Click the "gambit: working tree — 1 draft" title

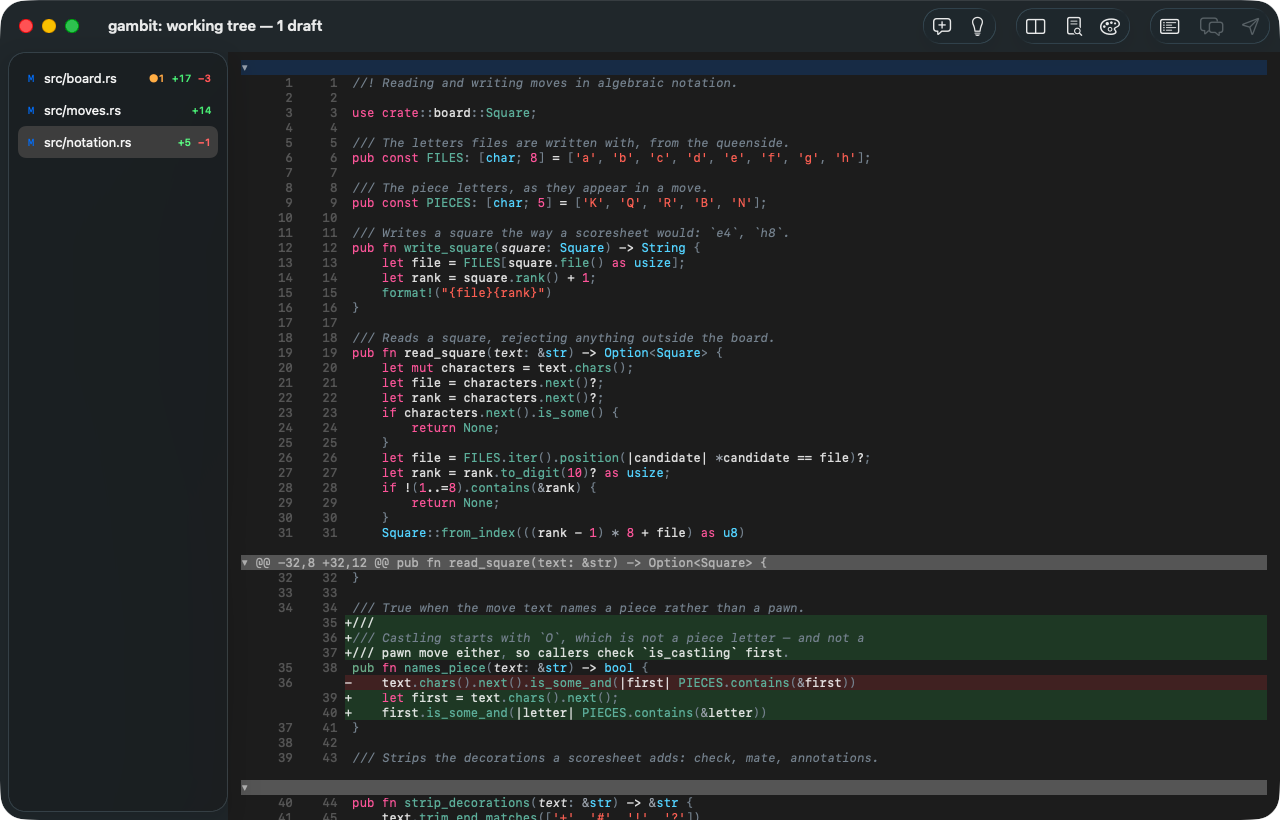(x=215, y=26)
